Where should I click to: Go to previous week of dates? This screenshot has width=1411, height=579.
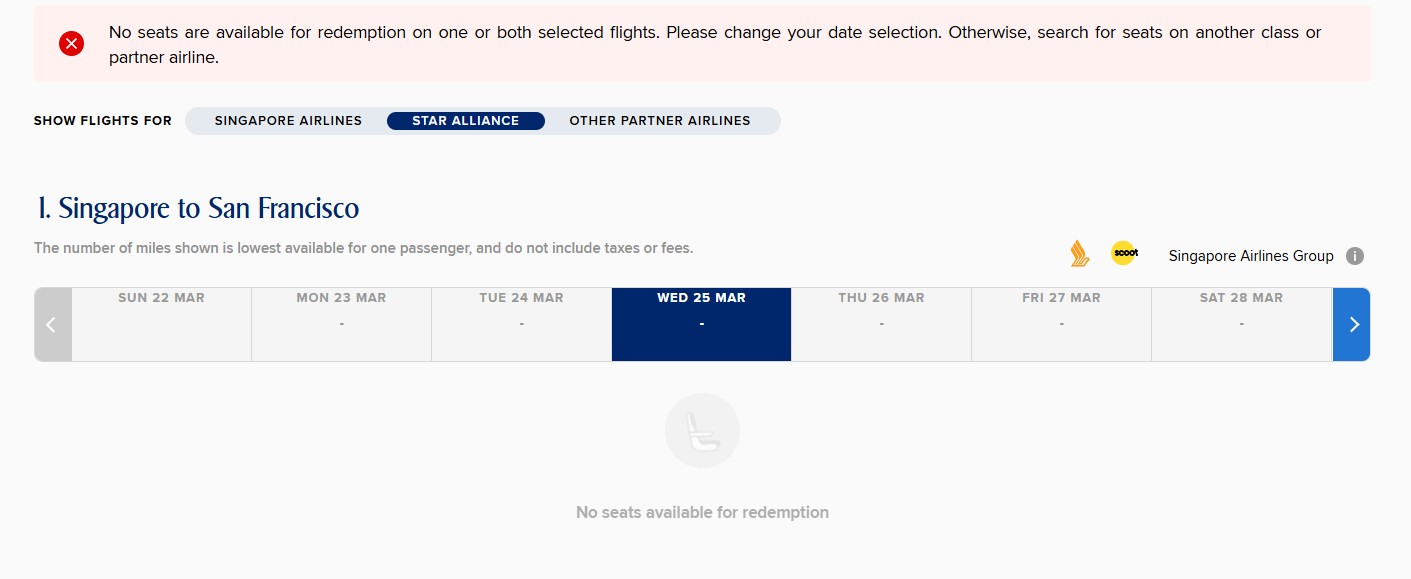(52, 324)
